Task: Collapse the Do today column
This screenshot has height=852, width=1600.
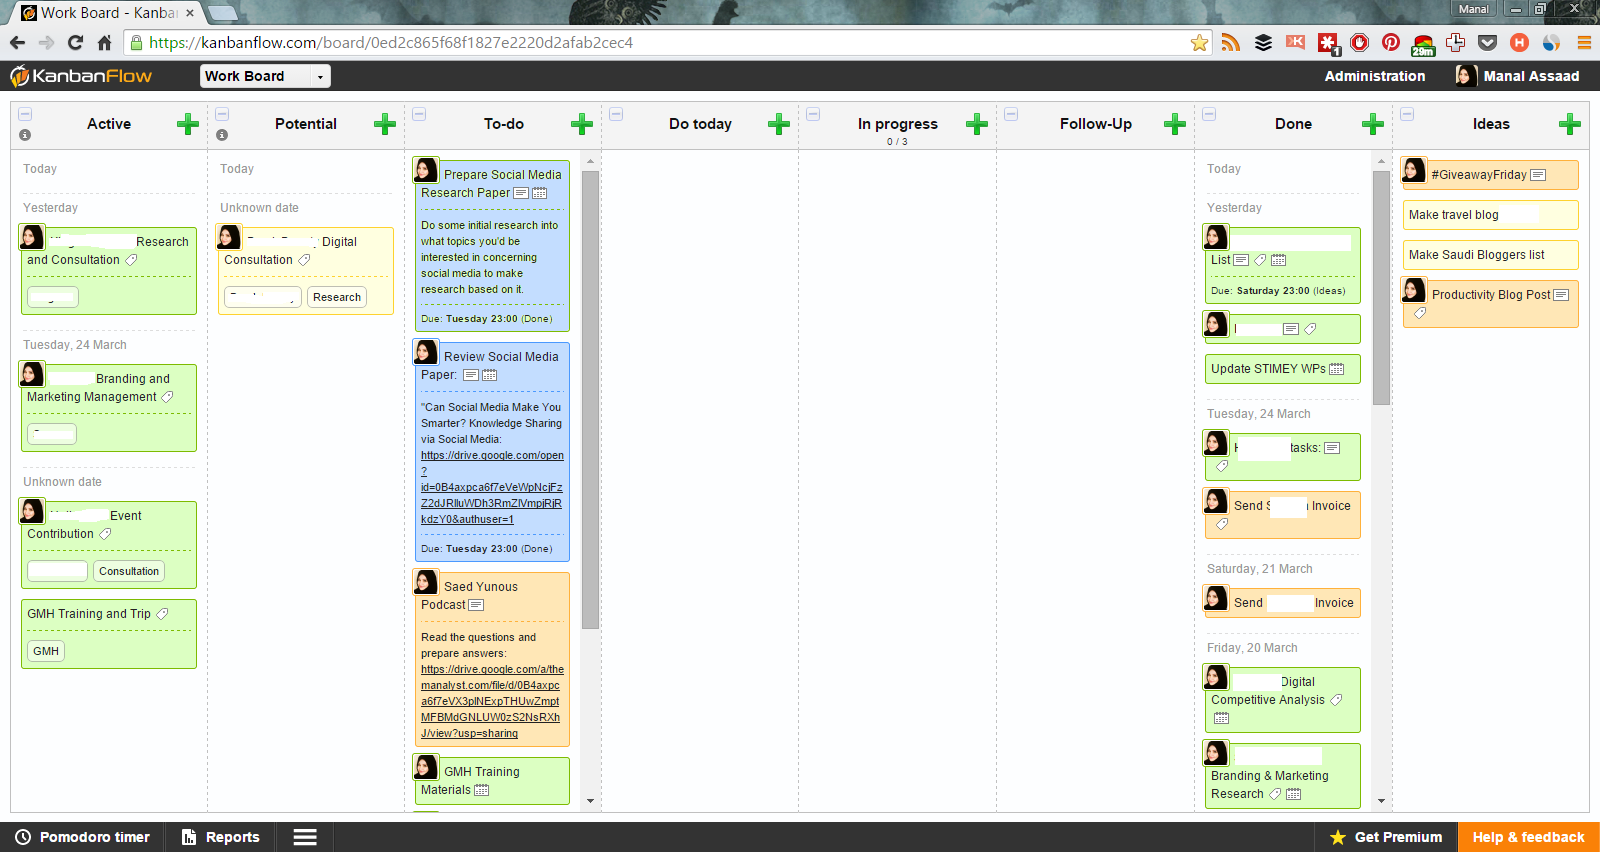Action: point(616,114)
